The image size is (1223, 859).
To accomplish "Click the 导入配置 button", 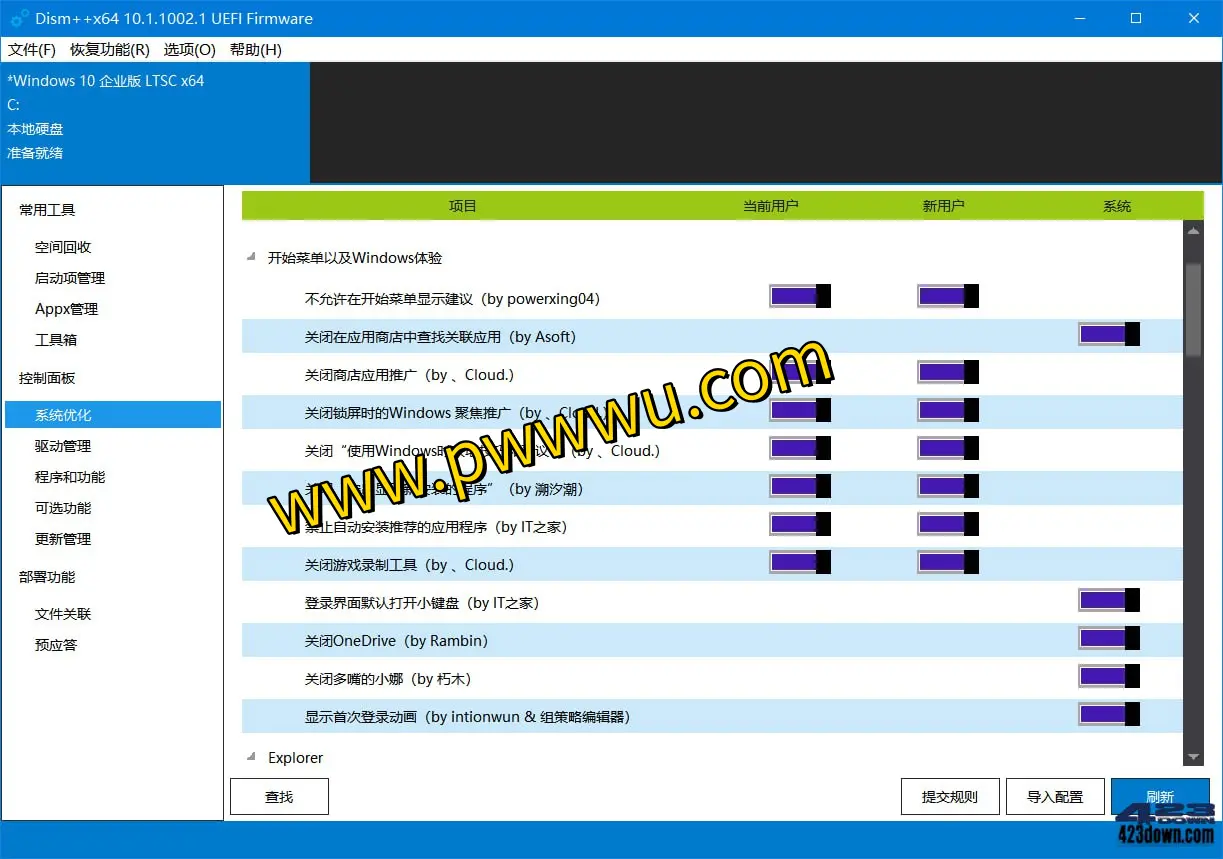I will coord(1055,797).
